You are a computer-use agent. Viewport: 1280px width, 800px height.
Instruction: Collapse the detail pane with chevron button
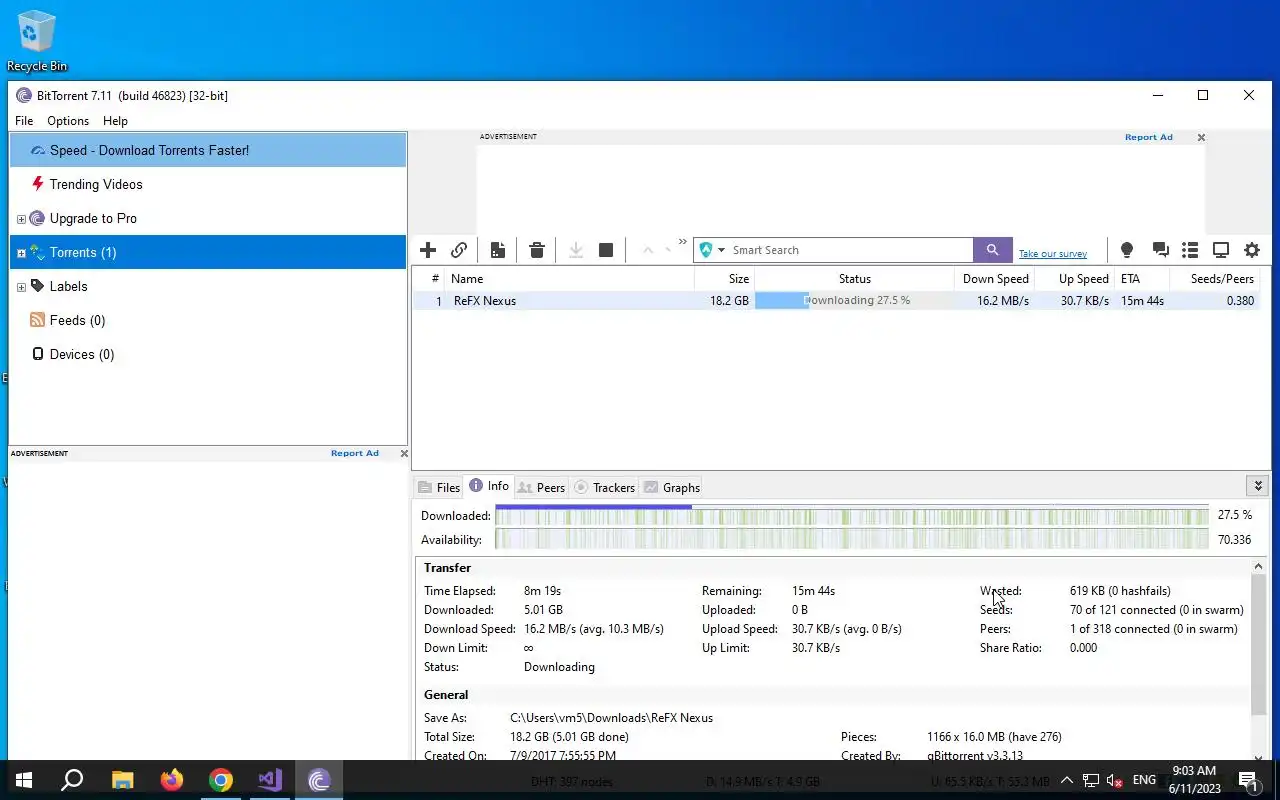click(x=1258, y=486)
